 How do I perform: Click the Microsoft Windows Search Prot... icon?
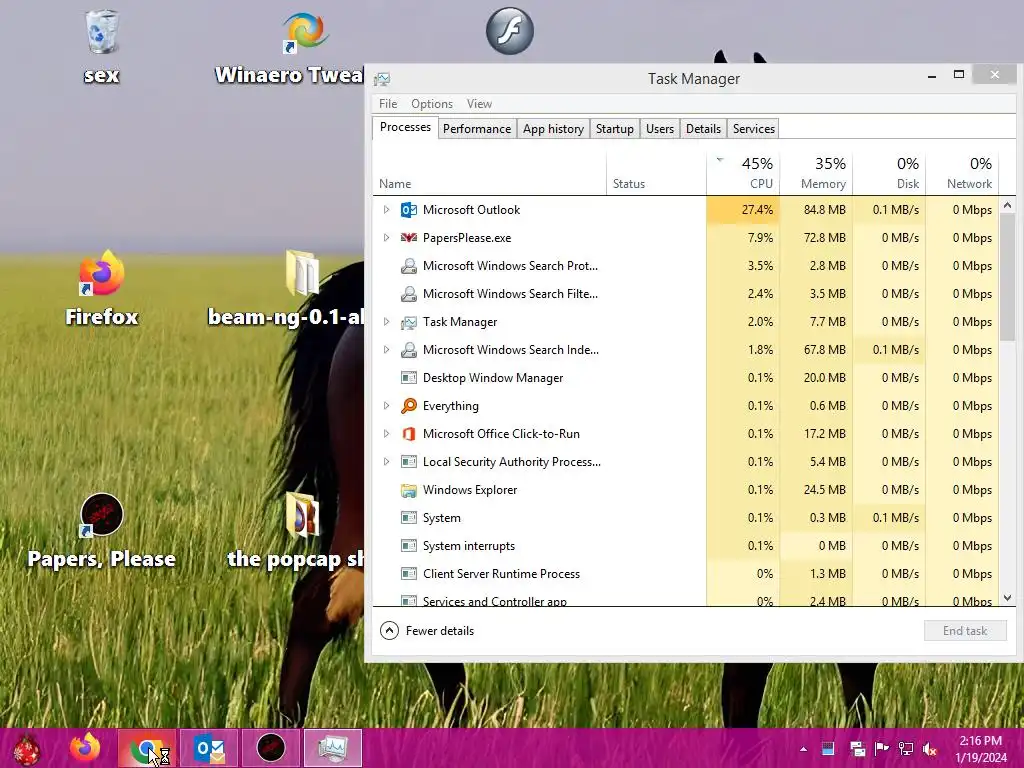[409, 266]
